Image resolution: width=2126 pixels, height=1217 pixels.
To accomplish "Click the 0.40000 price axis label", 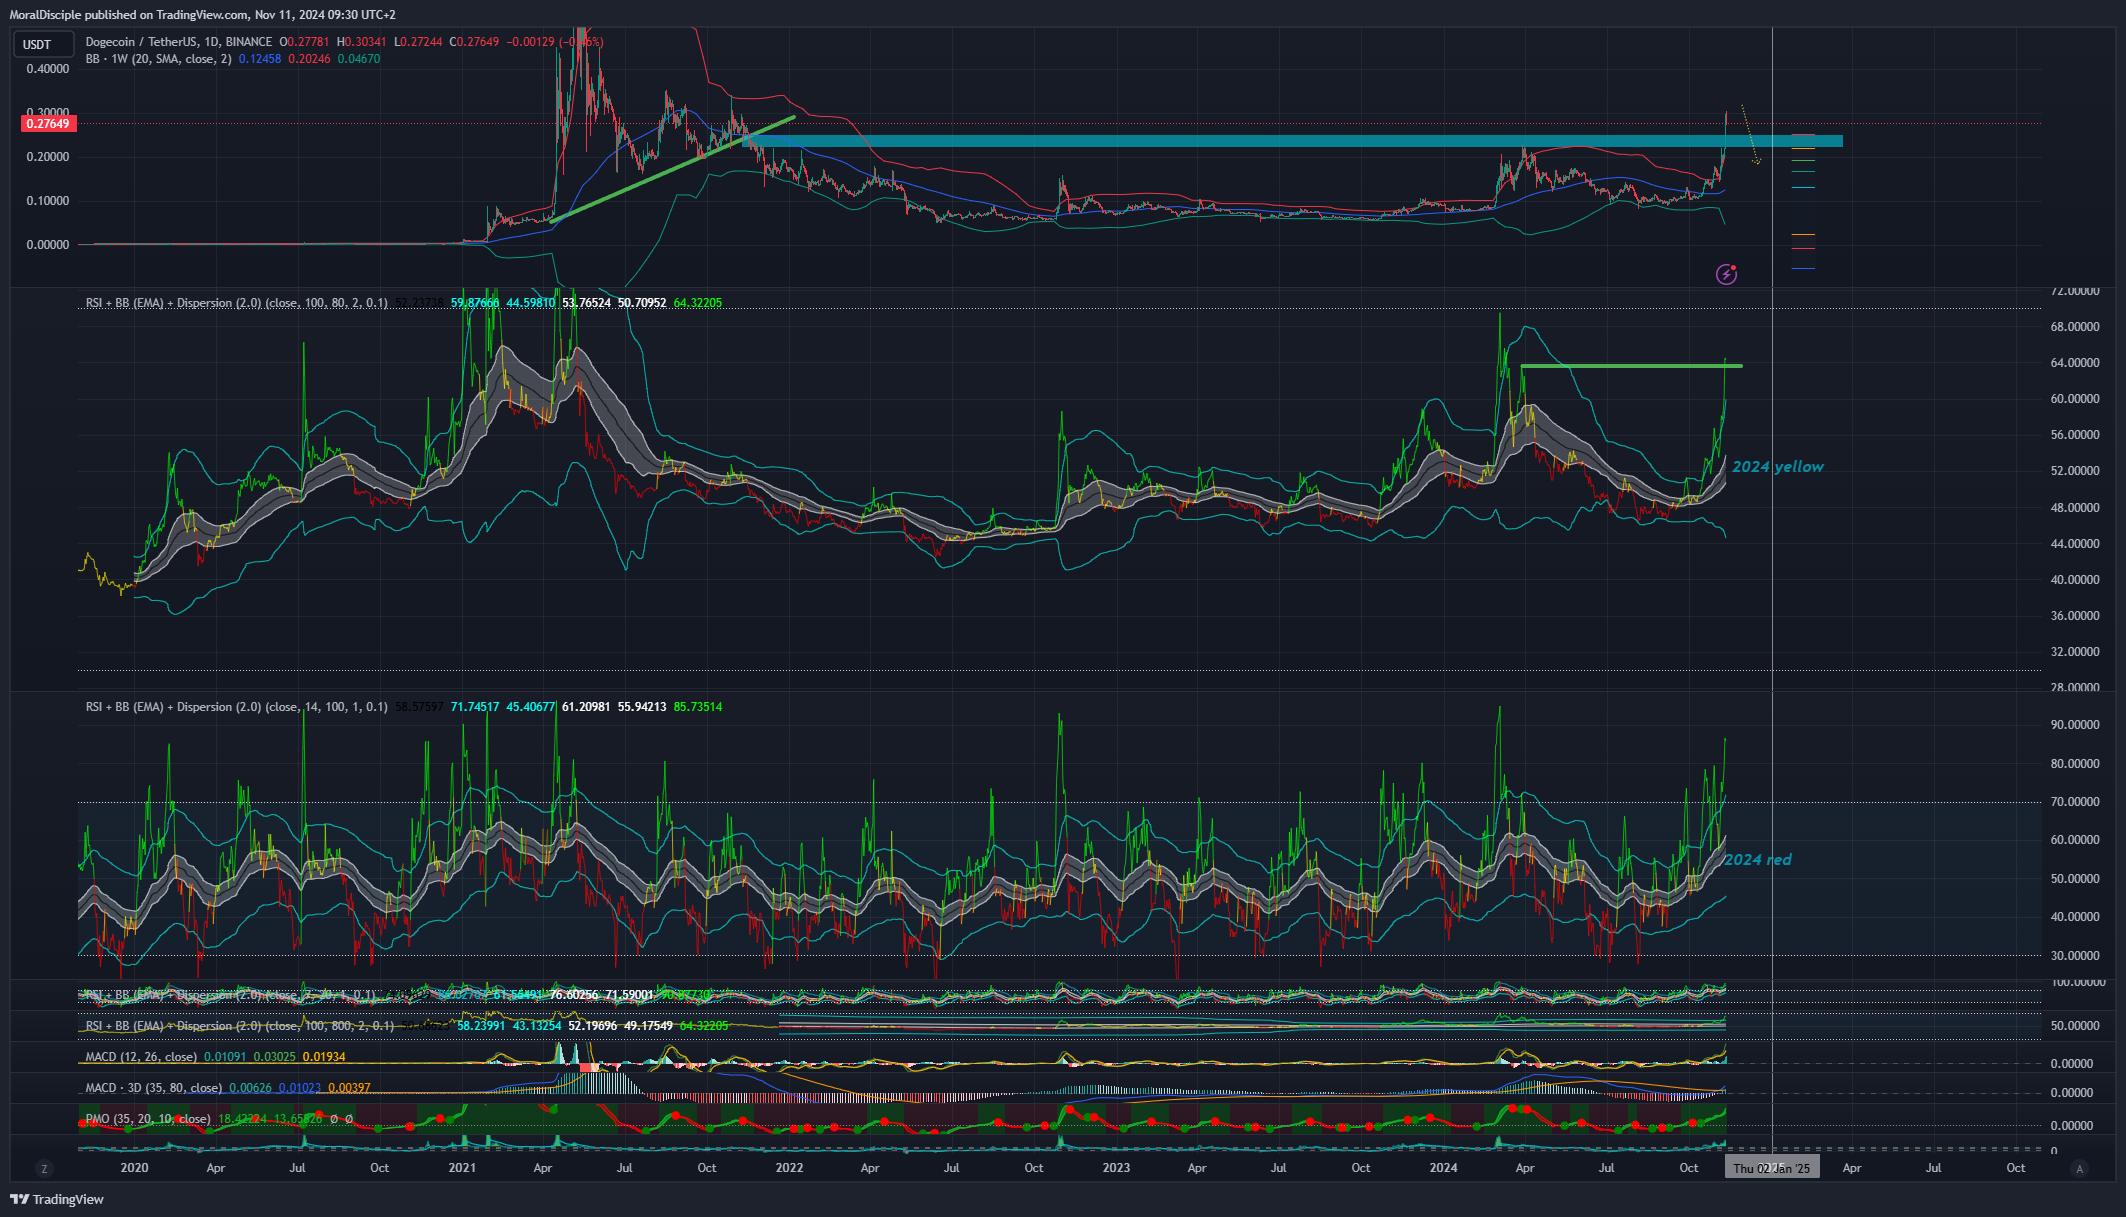I will [48, 69].
